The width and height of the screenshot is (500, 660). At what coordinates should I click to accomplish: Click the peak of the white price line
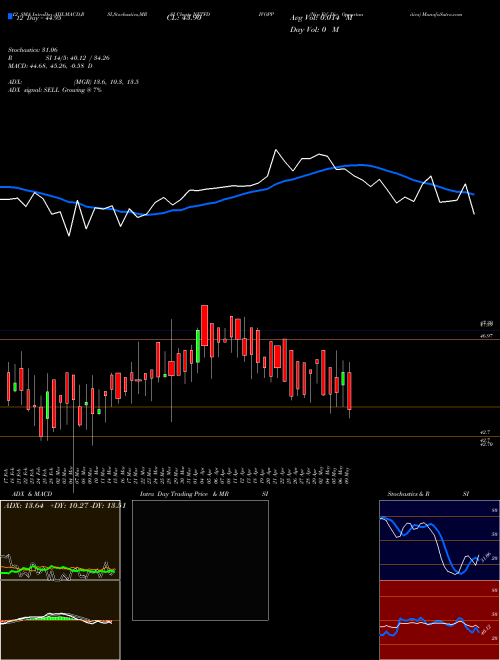click(x=276, y=150)
